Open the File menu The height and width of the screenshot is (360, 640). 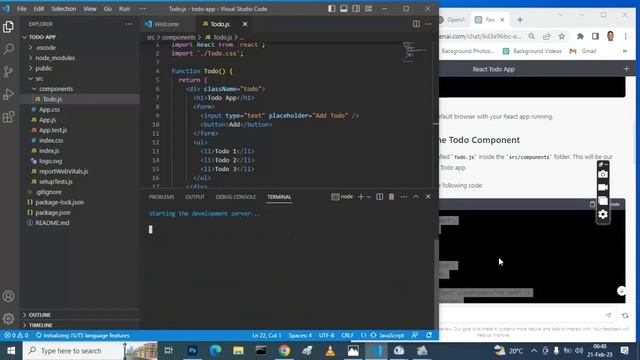coord(22,9)
